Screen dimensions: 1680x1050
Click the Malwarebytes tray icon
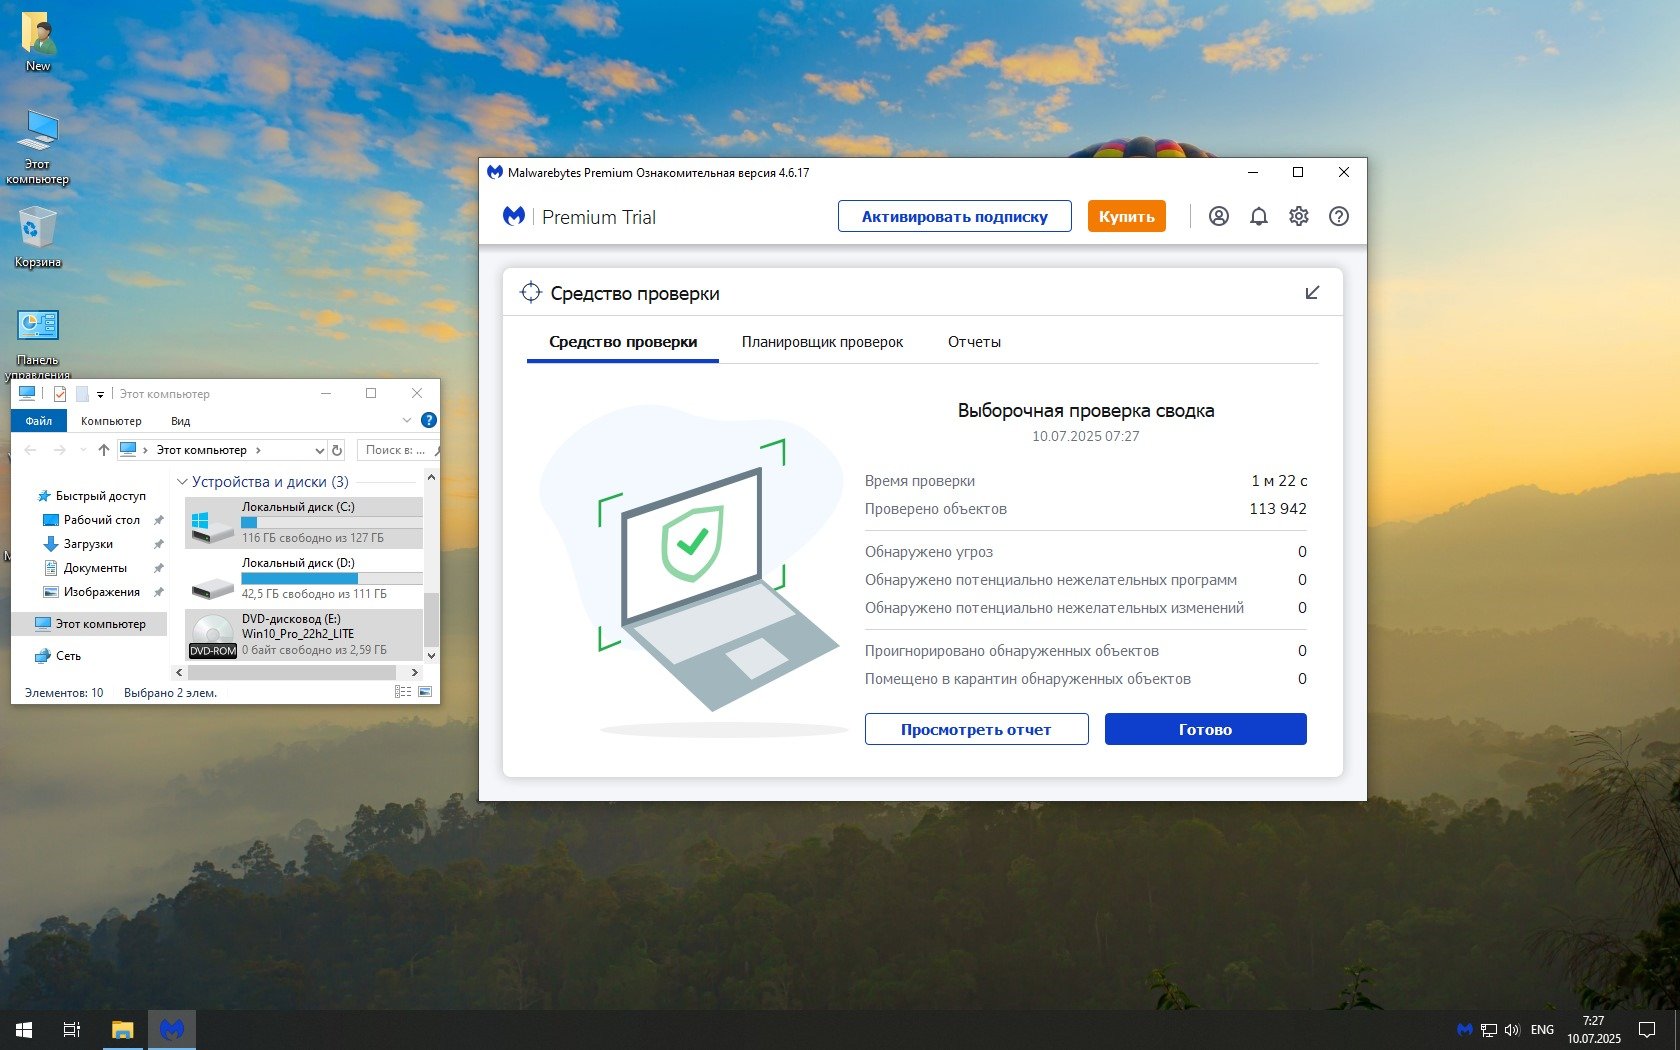click(x=1464, y=1029)
